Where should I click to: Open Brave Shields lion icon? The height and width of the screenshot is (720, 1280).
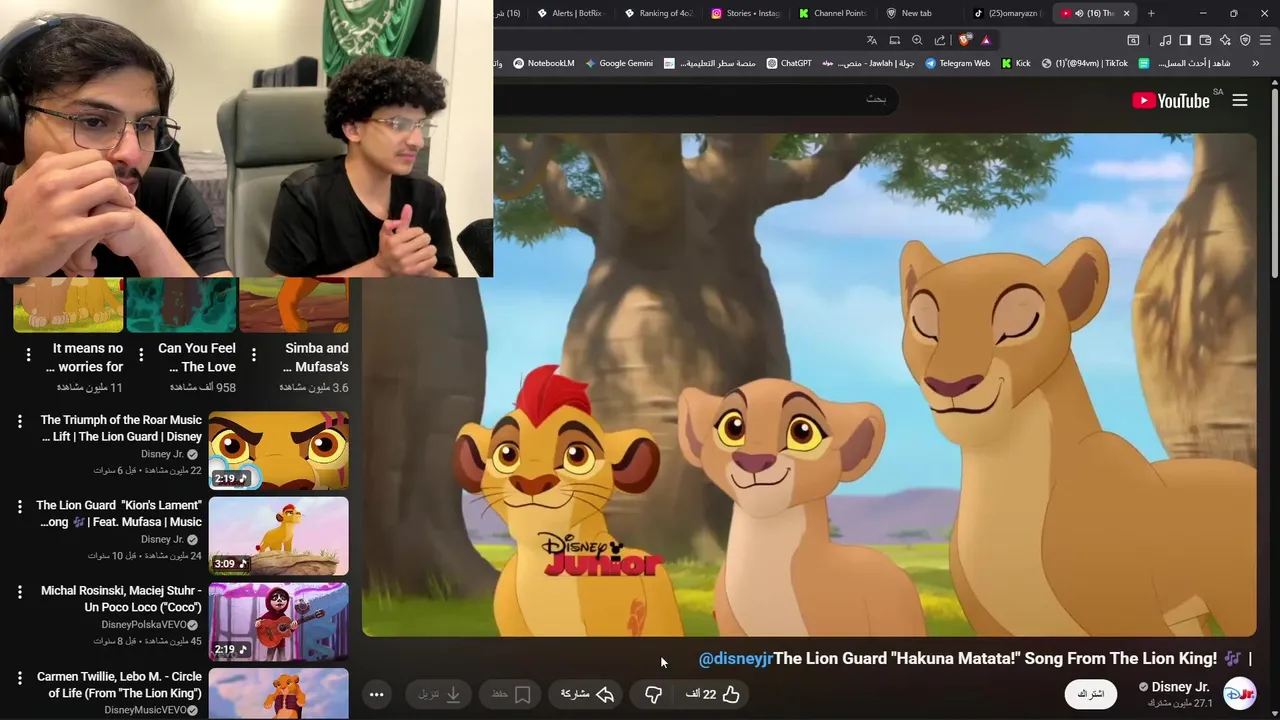click(x=964, y=40)
